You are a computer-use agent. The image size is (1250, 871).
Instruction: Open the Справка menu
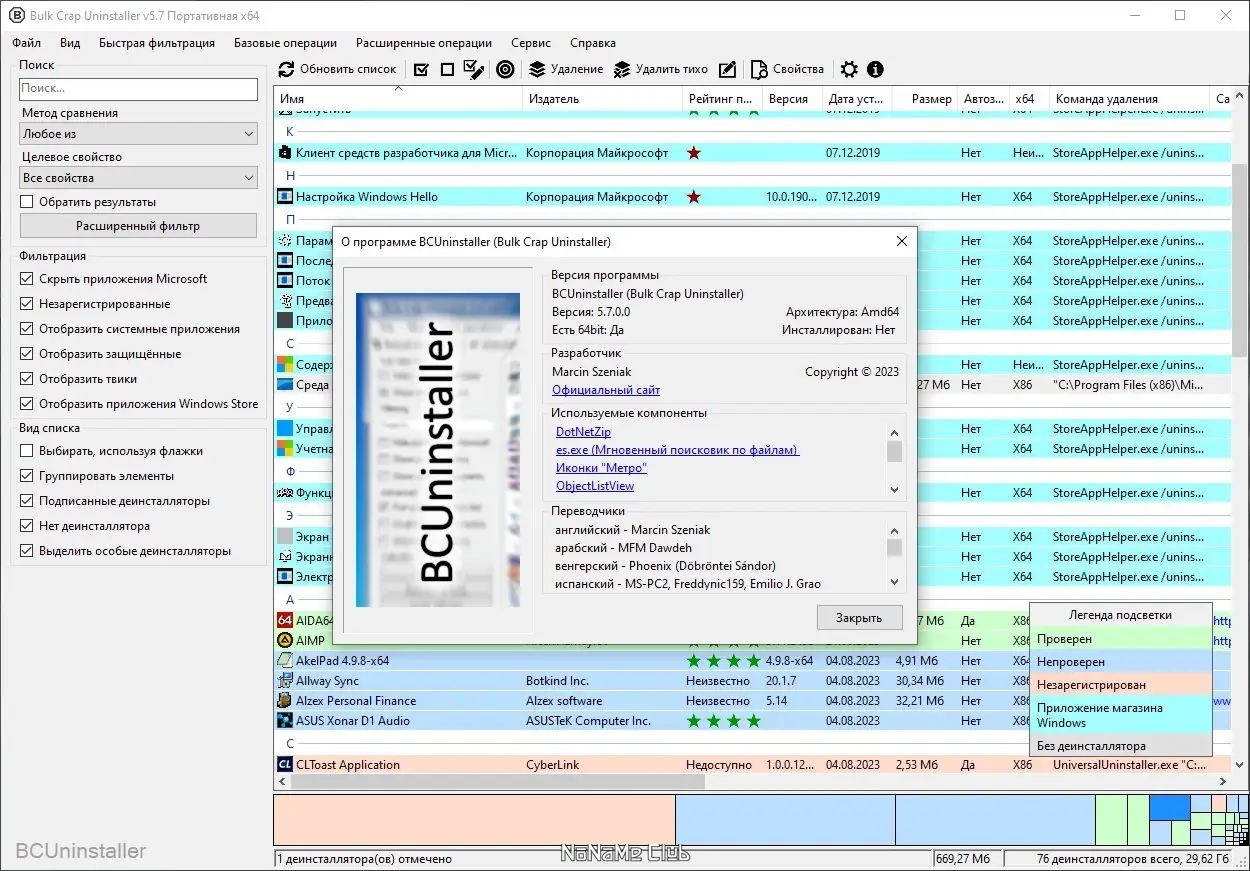pos(593,43)
